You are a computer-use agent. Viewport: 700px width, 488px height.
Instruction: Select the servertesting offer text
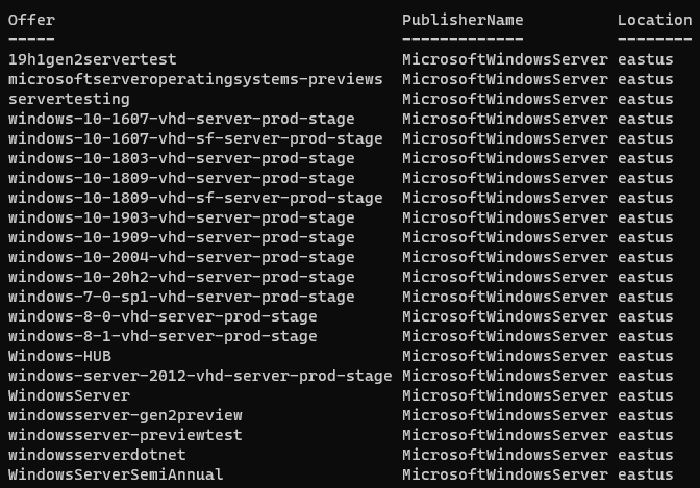[x=69, y=99]
